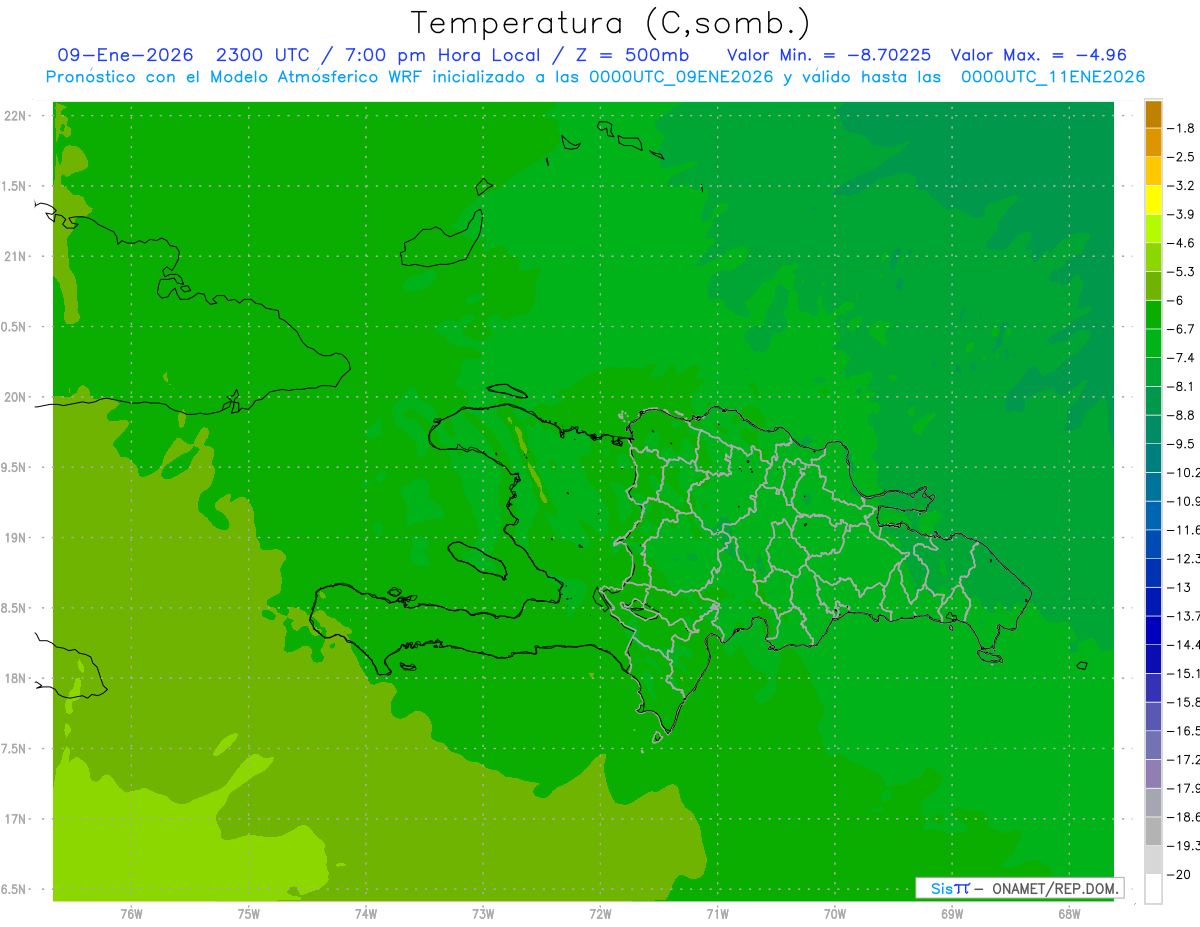The width and height of the screenshot is (1200, 927).
Task: Click the "-3.2" color scale label
Action: tap(1183, 185)
